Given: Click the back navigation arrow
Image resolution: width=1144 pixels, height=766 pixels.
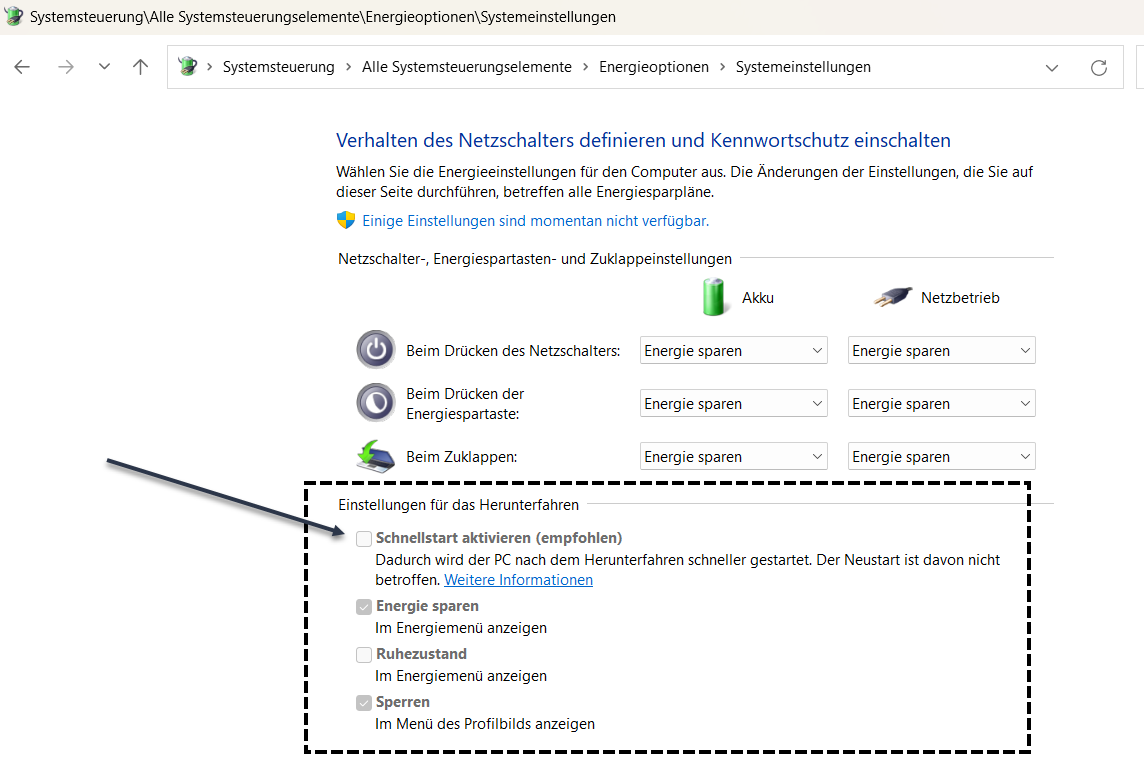Looking at the screenshot, I should [22, 67].
